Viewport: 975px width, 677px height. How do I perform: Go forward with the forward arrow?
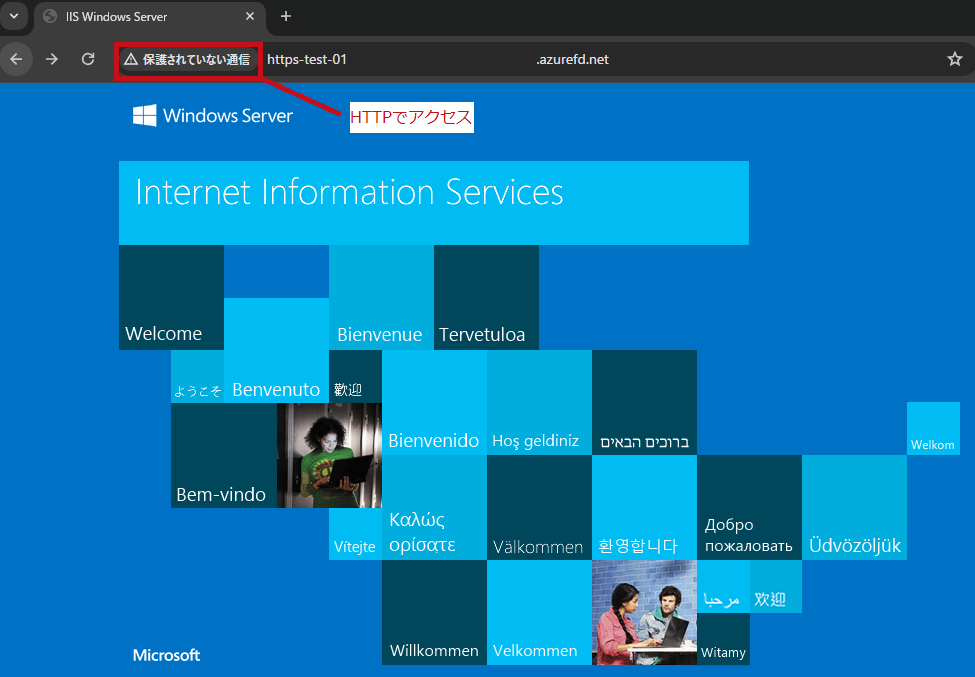point(52,59)
